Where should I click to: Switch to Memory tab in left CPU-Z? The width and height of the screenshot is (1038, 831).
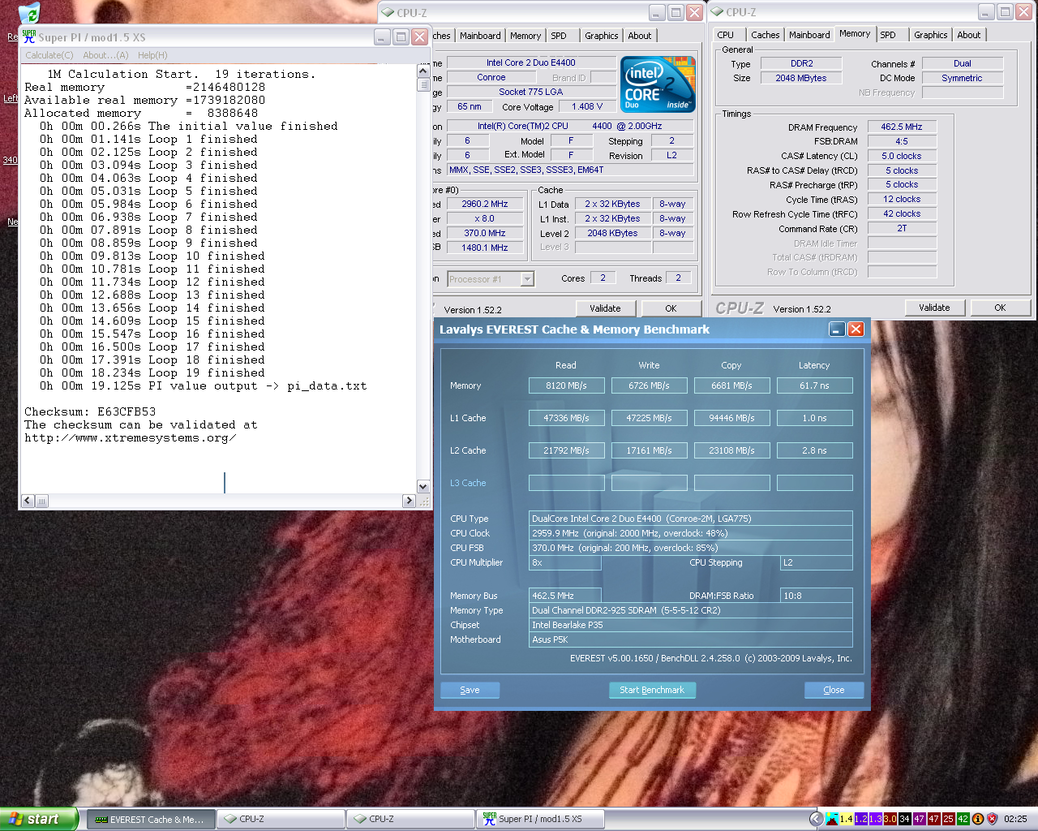tap(526, 36)
